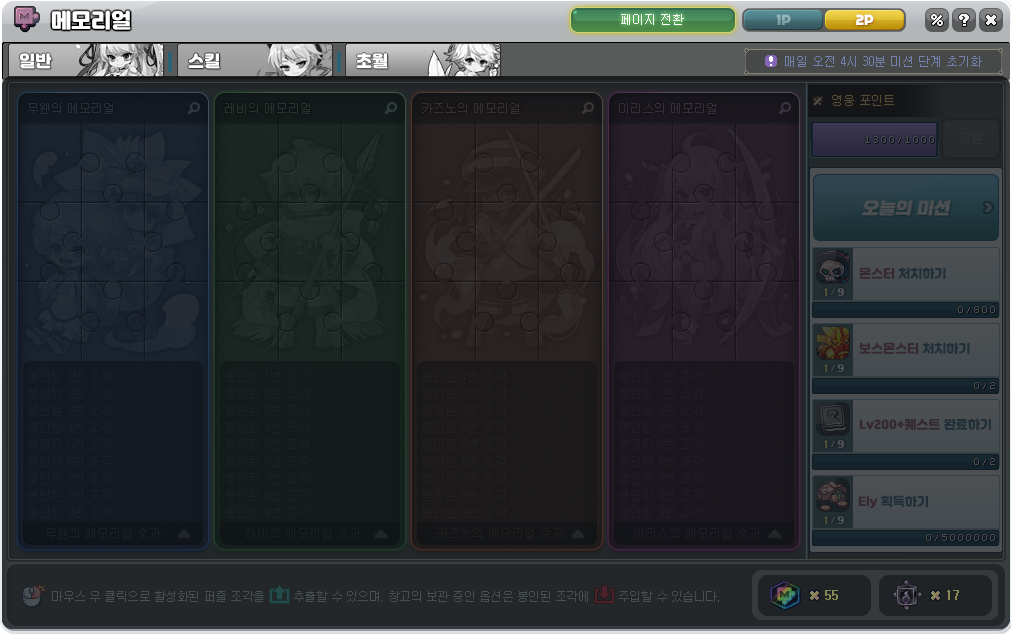Open 오늘의 미션 banner
Viewport: 1011px width, 634px height.
(905, 208)
